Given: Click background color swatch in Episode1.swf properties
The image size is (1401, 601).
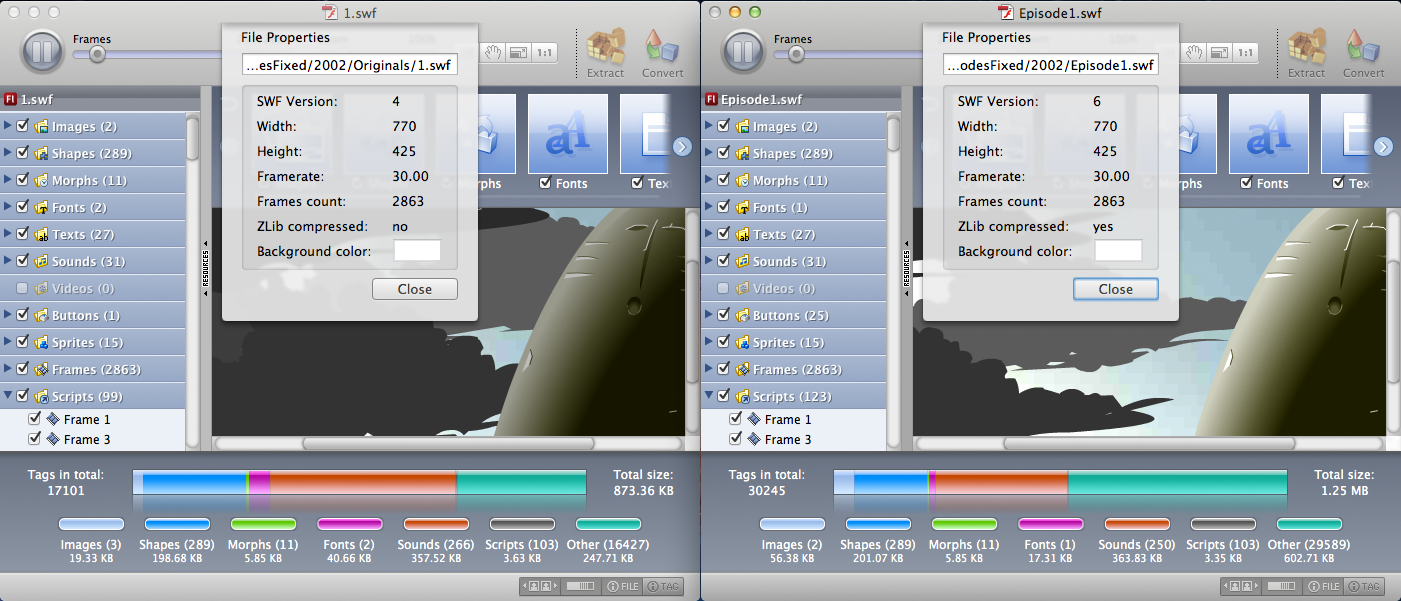Looking at the screenshot, I should pyautogui.click(x=1118, y=251).
